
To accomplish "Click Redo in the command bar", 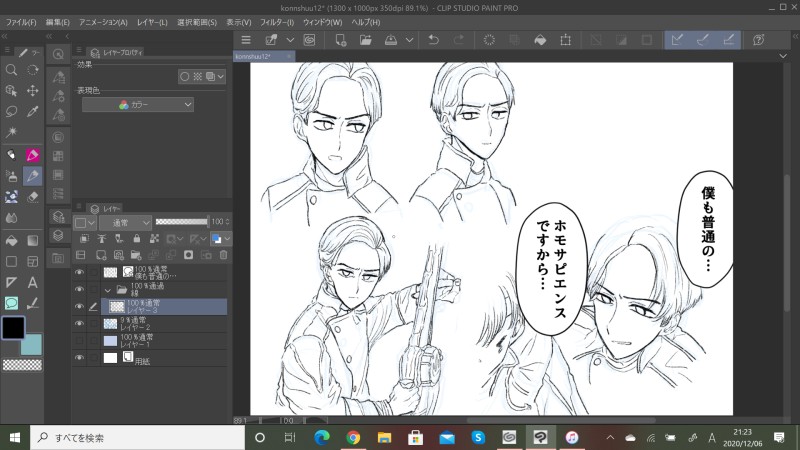I will tap(459, 40).
